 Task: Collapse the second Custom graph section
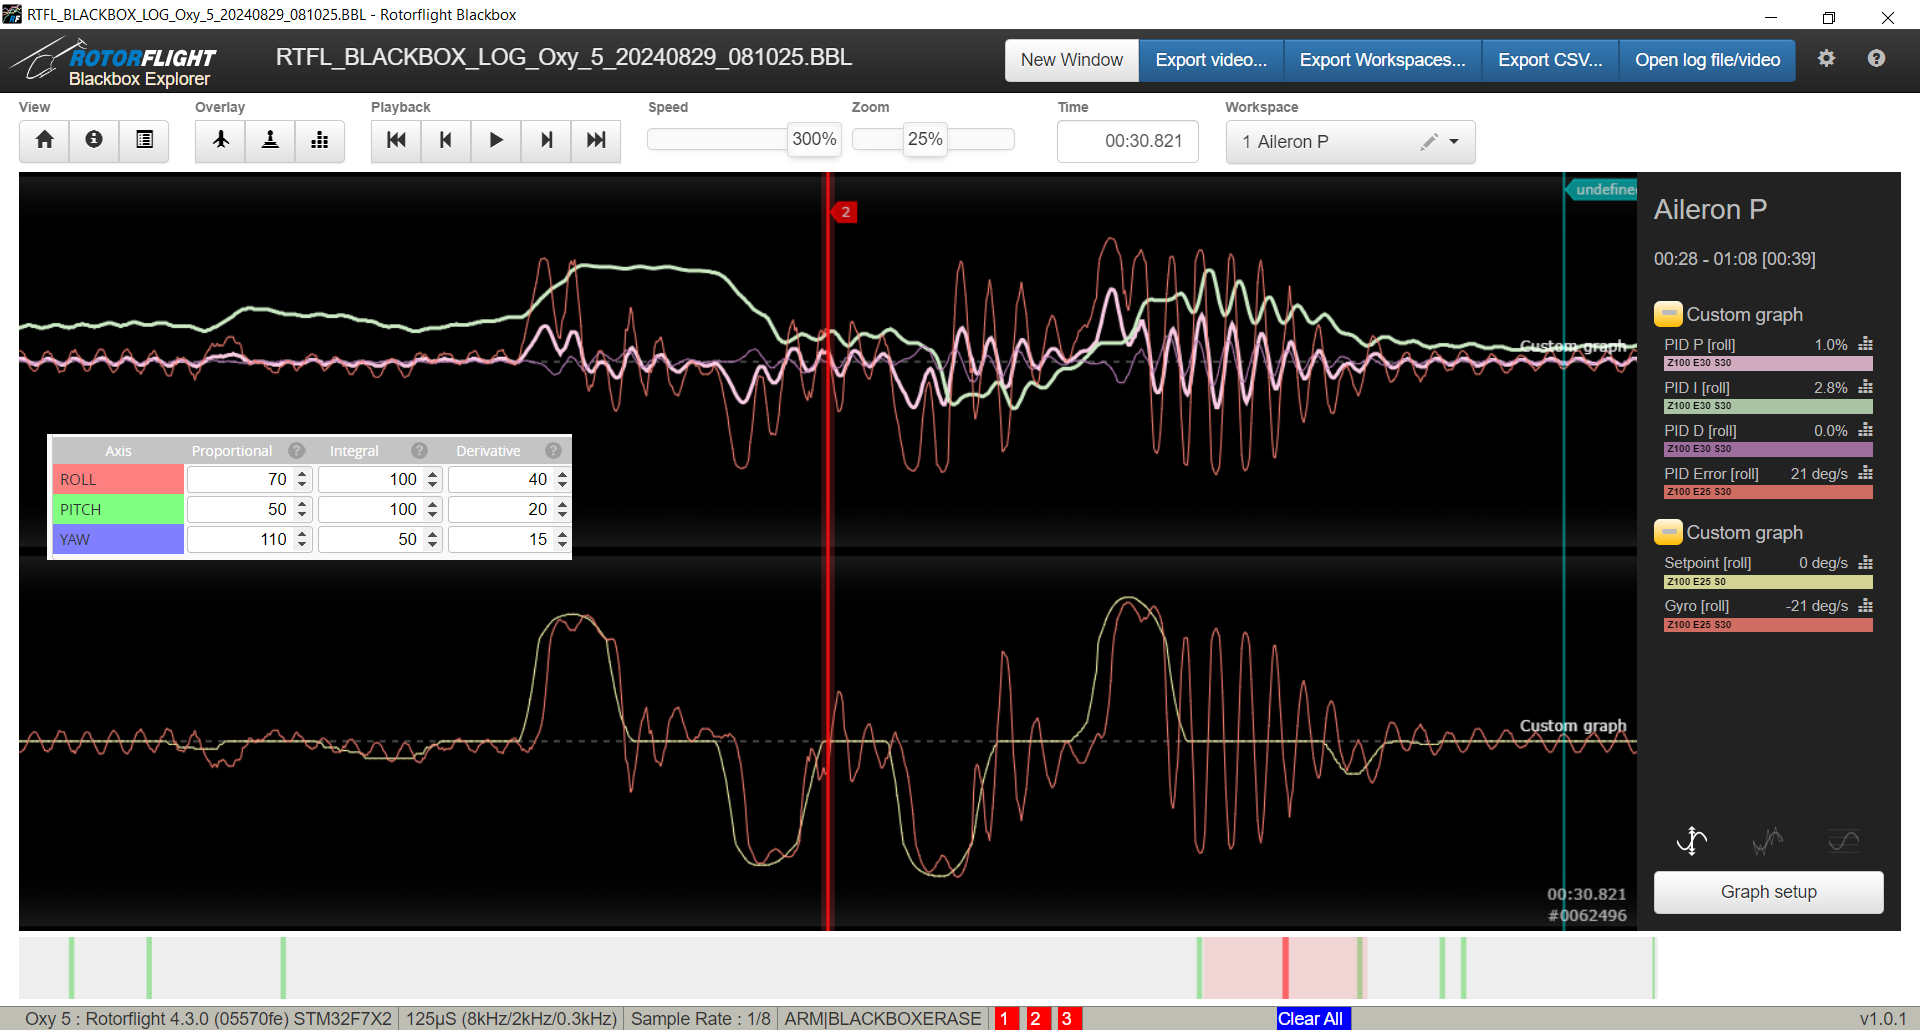coord(1667,533)
